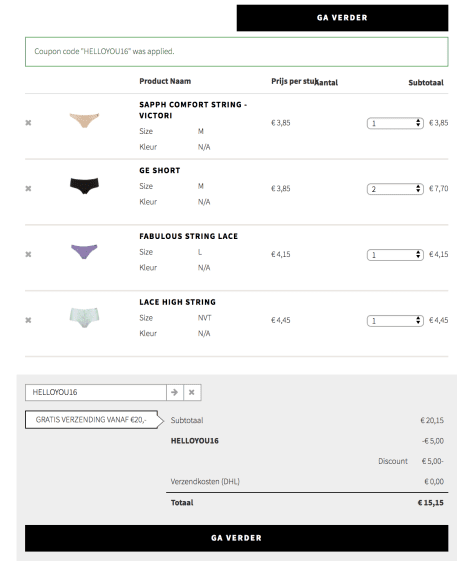475x561 pixels.
Task: Remove Sapph Comfort String from cart
Action: (28, 123)
